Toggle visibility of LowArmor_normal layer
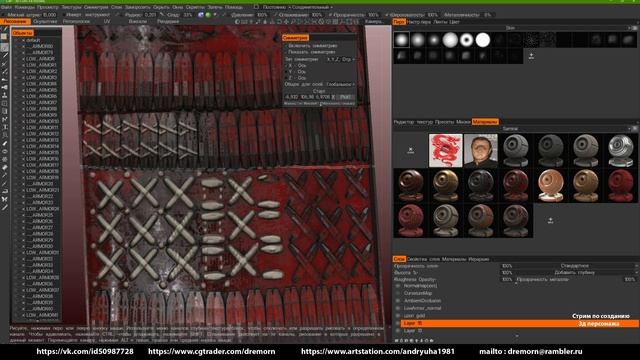This screenshot has height=360, width=640. coord(398,308)
